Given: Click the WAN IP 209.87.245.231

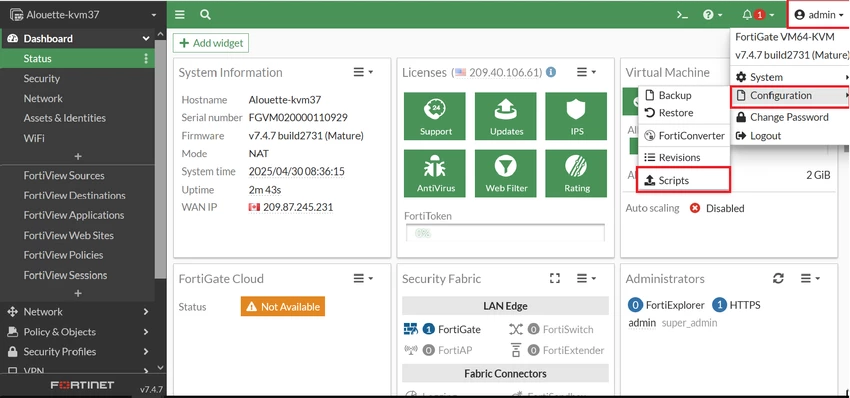Looking at the screenshot, I should point(298,207).
